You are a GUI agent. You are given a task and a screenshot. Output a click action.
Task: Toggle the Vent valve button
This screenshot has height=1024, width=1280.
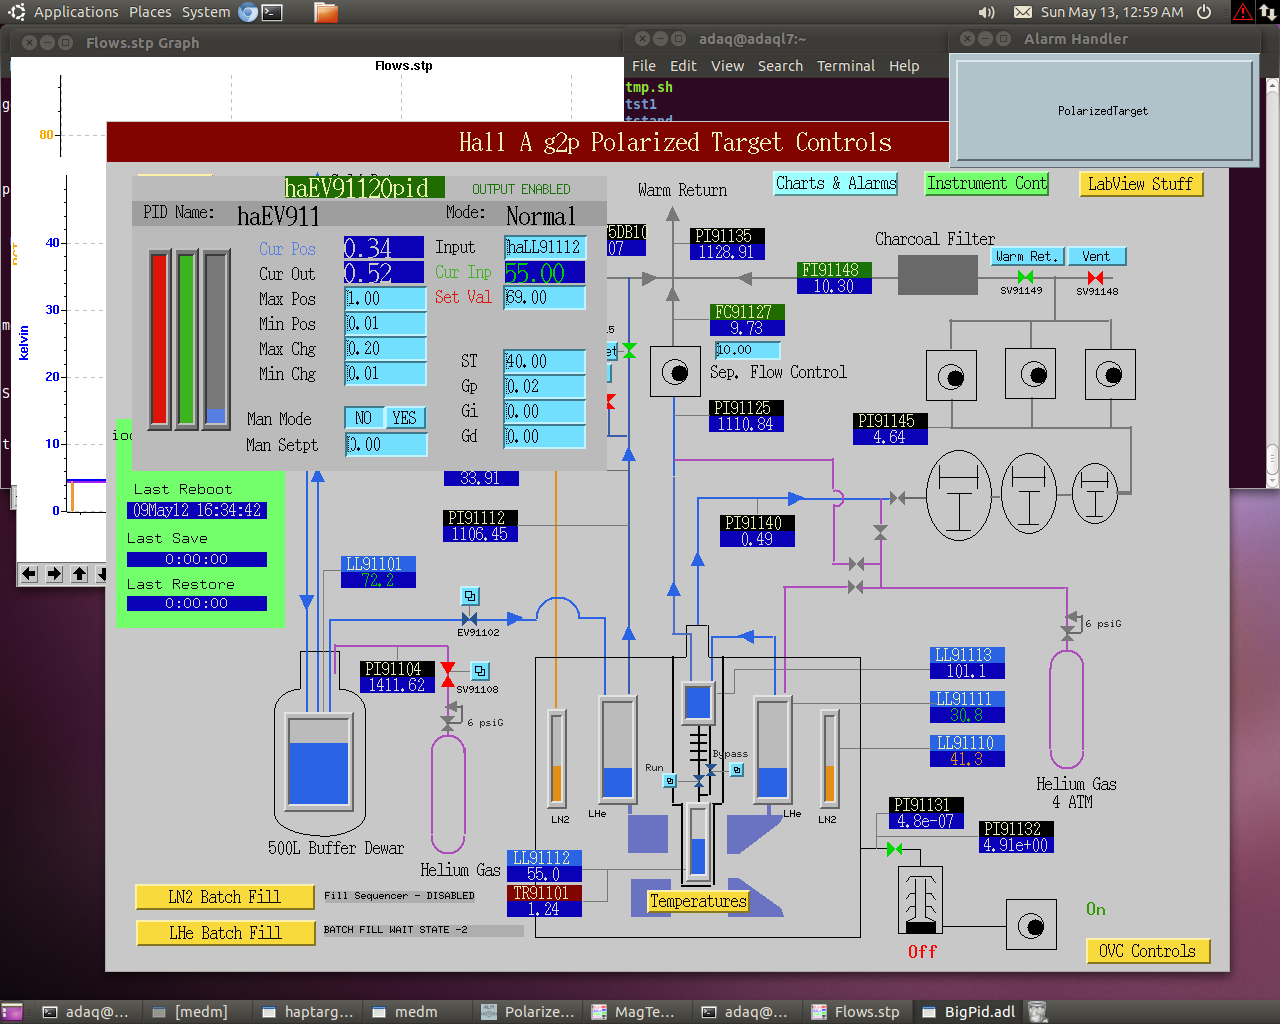(1096, 256)
